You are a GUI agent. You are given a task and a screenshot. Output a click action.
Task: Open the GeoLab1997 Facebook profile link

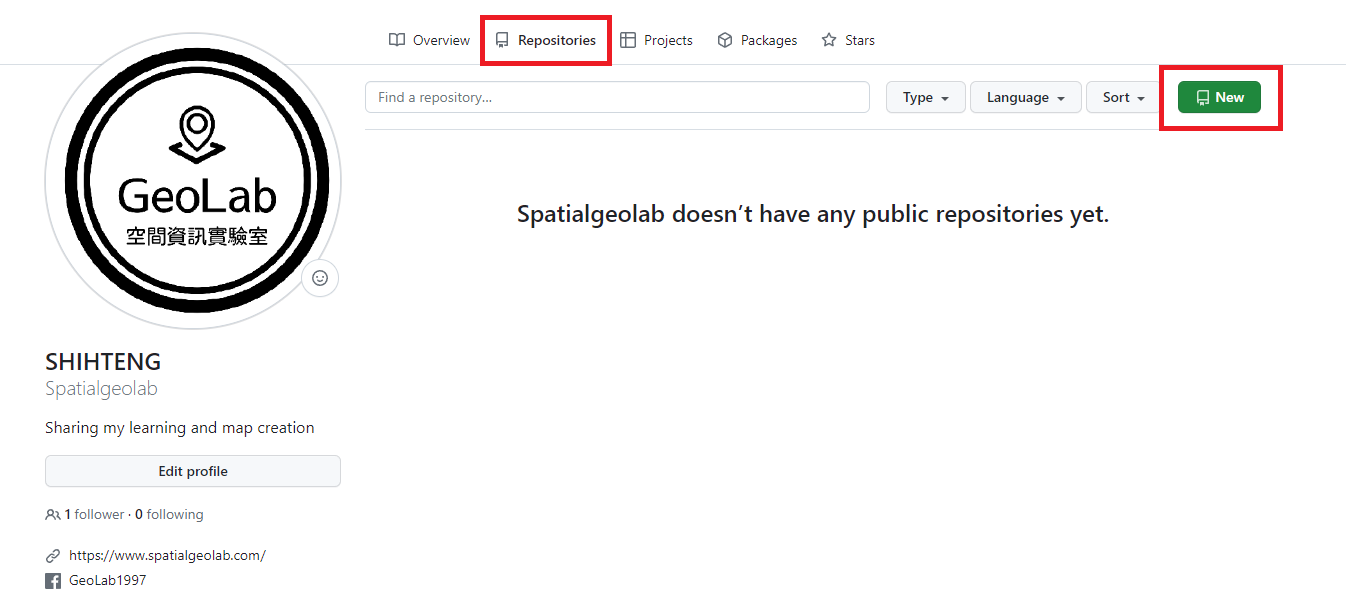pyautogui.click(x=107, y=581)
